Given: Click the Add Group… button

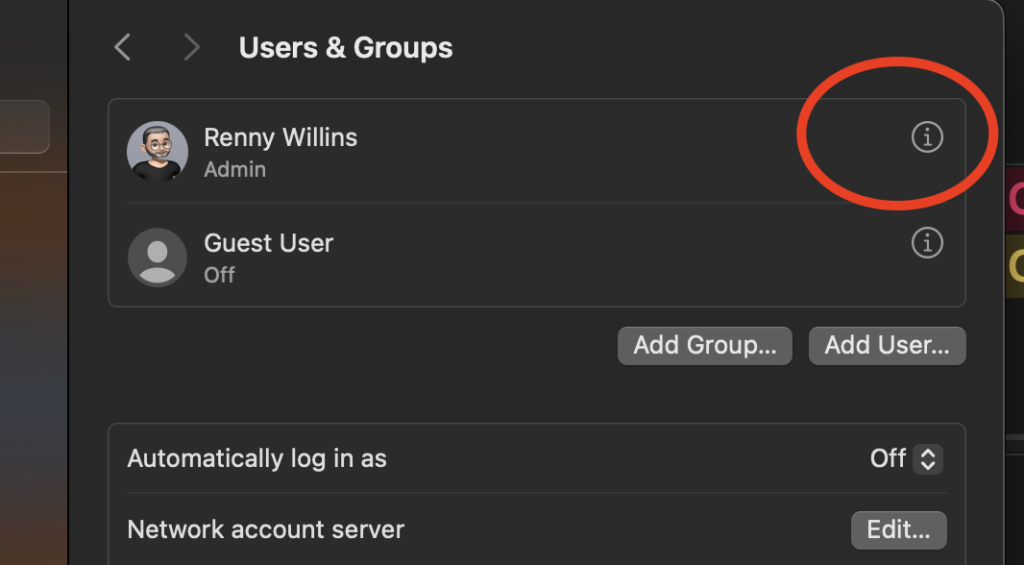Looking at the screenshot, I should click(x=705, y=346).
